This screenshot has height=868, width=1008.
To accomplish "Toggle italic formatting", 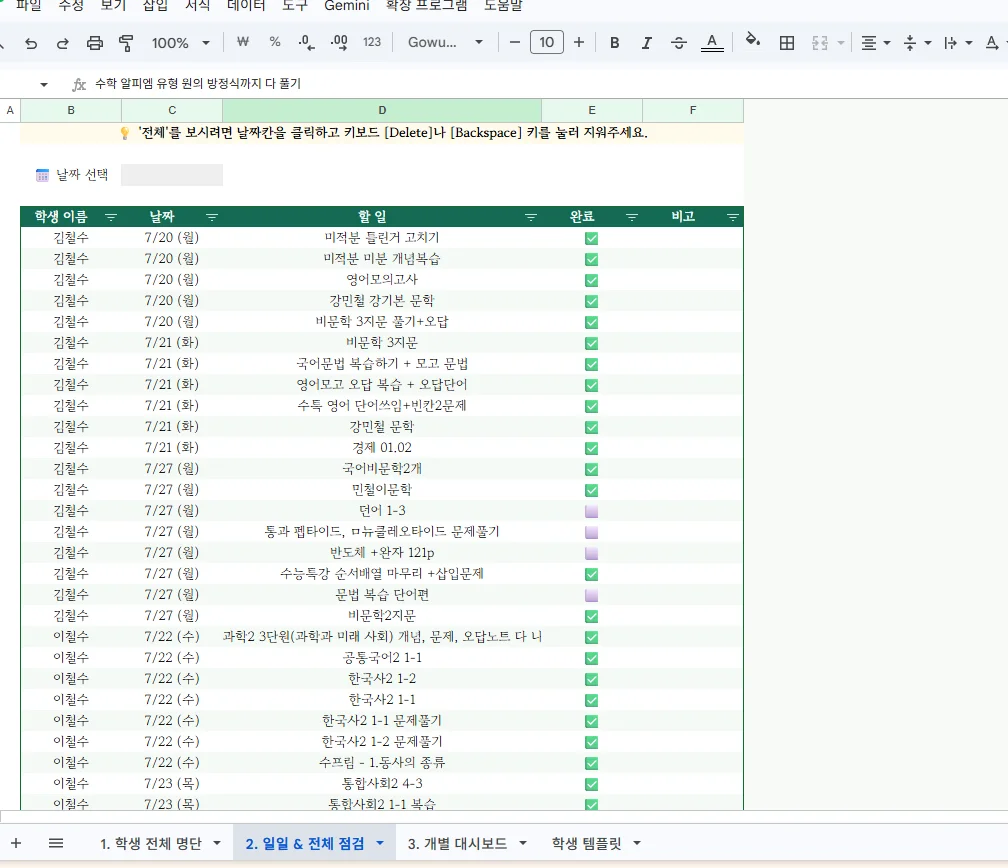I will point(646,43).
